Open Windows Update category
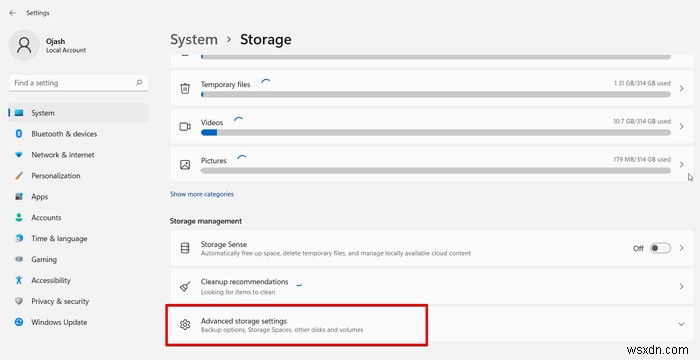The width and height of the screenshot is (700, 360). coord(79,322)
